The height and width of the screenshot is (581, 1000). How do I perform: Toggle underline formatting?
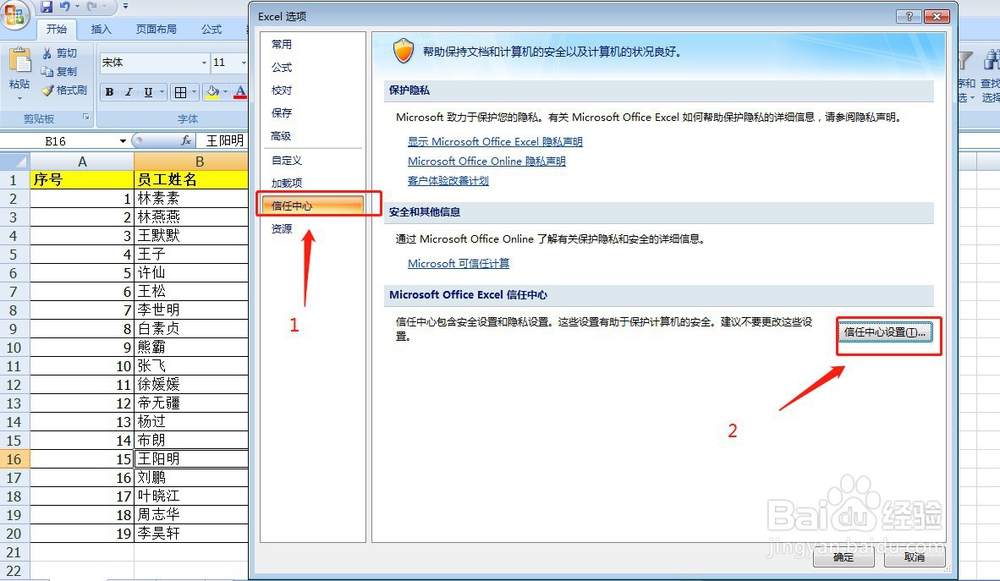[x=148, y=92]
